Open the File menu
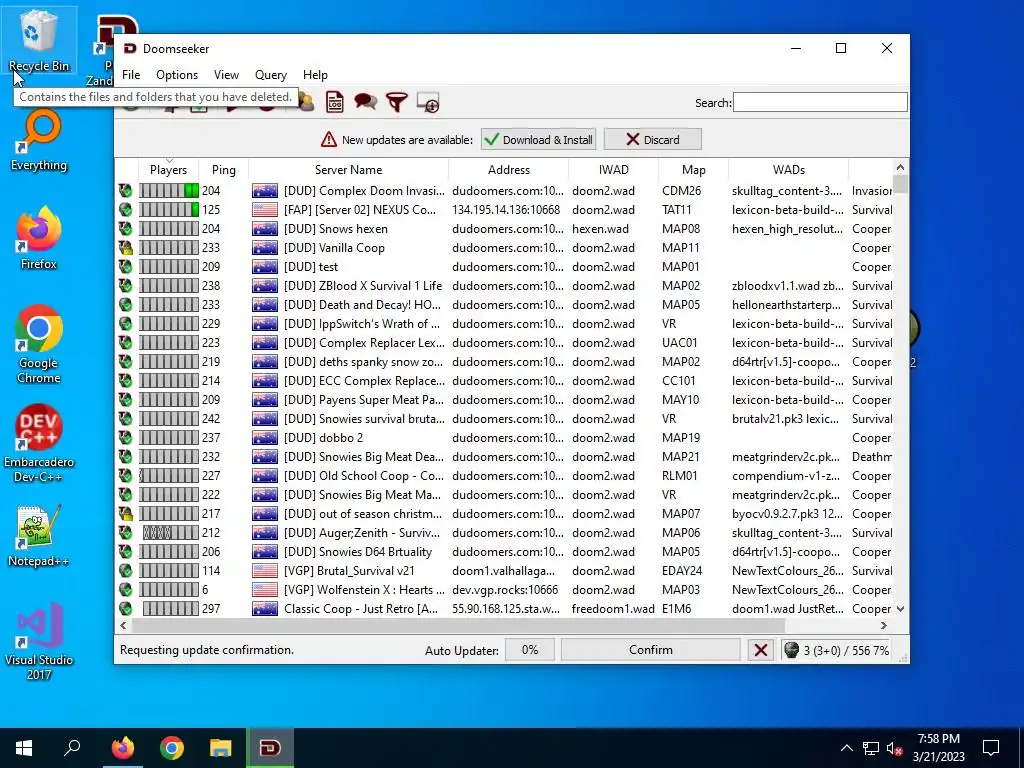This screenshot has height=768, width=1024. pyautogui.click(x=131, y=75)
